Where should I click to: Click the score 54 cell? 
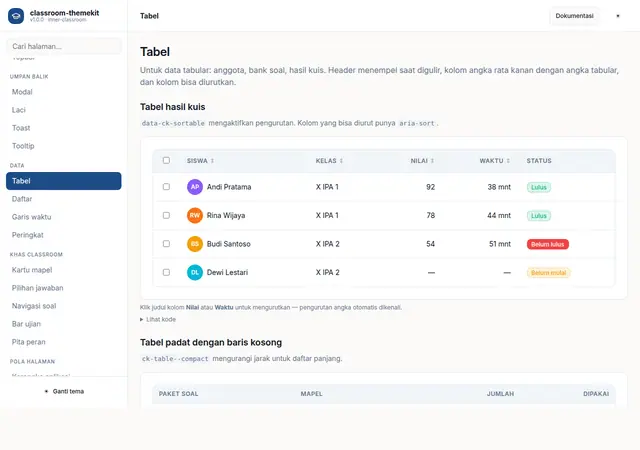click(x=431, y=244)
